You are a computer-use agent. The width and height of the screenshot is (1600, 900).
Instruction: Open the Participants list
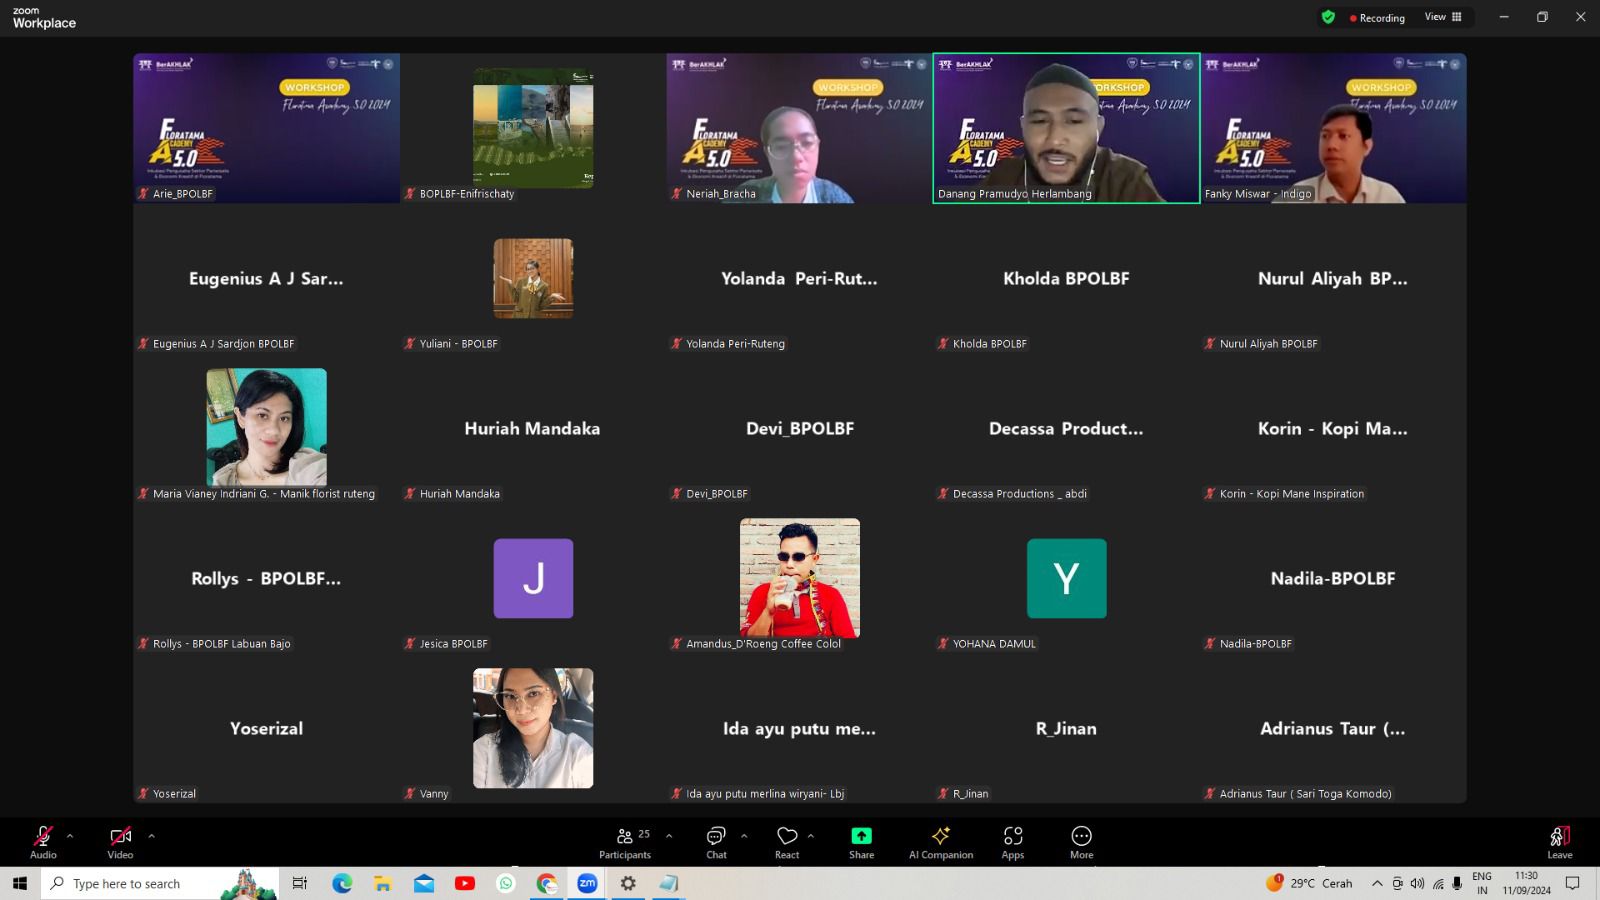coord(625,842)
